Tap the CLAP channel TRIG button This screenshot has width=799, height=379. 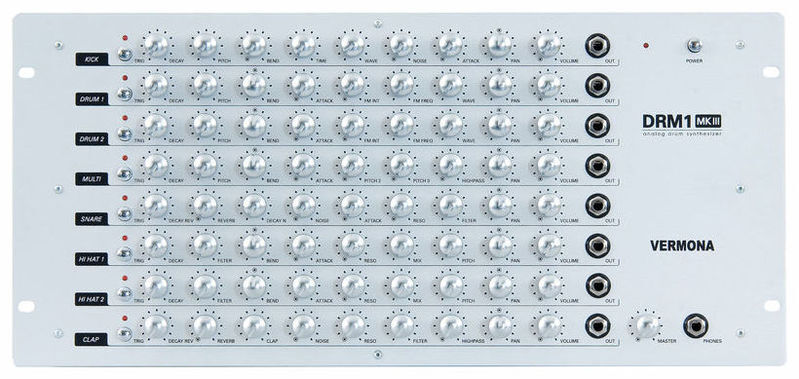[124, 334]
